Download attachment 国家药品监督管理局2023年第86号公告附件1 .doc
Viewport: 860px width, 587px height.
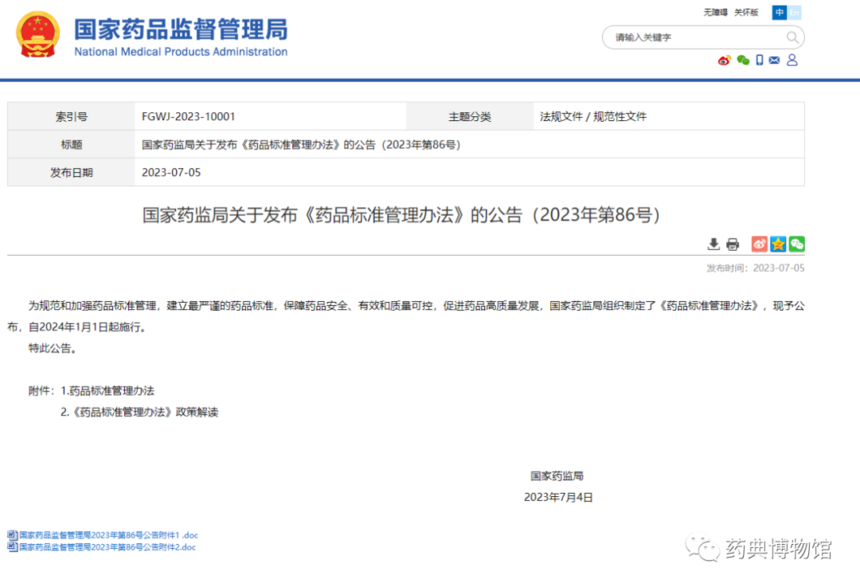click(x=109, y=535)
